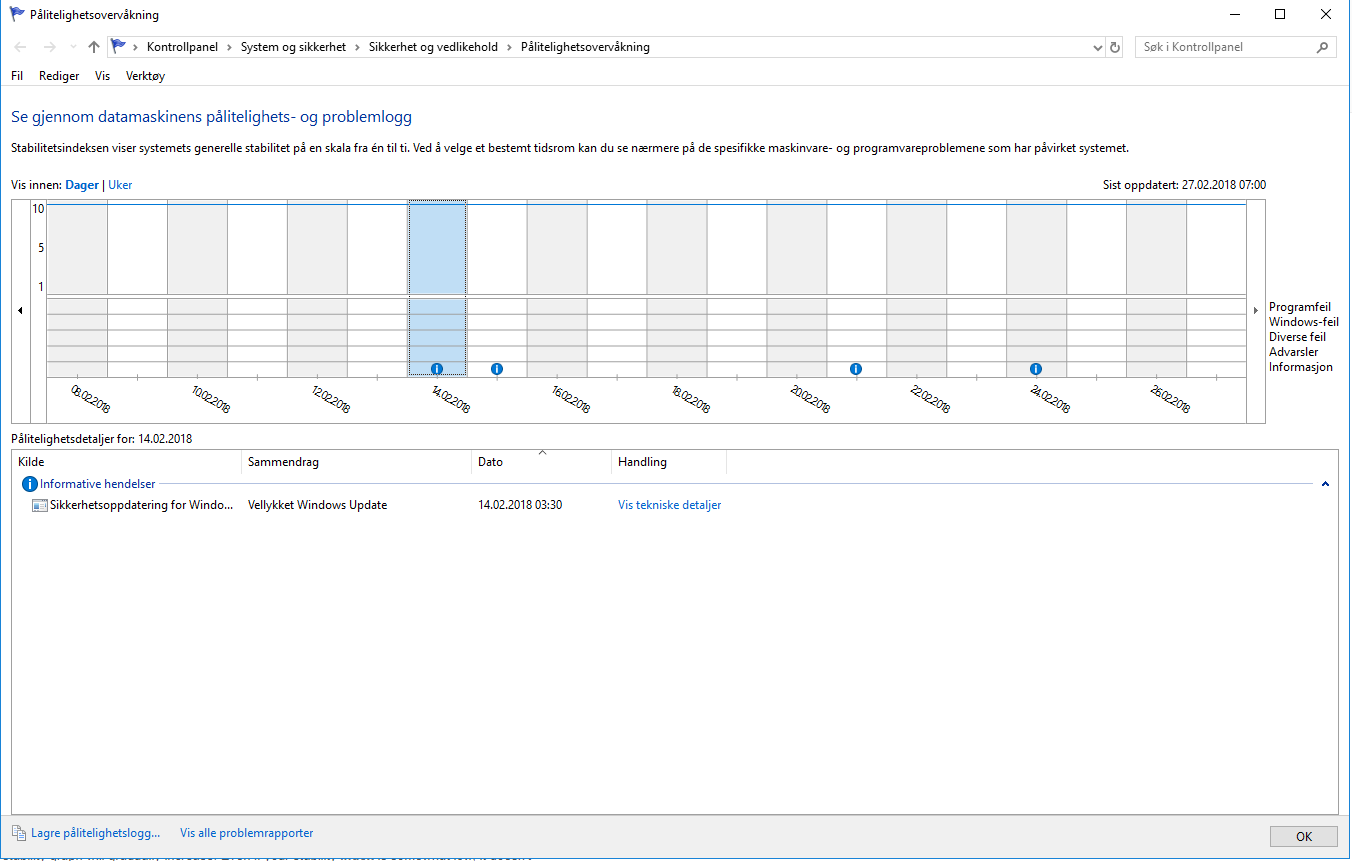Switch view to Dager
1352x861 pixels.
click(82, 185)
